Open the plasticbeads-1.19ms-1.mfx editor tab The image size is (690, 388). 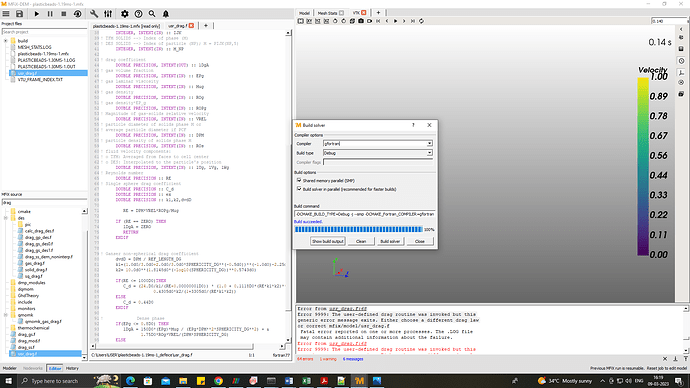tap(126, 26)
